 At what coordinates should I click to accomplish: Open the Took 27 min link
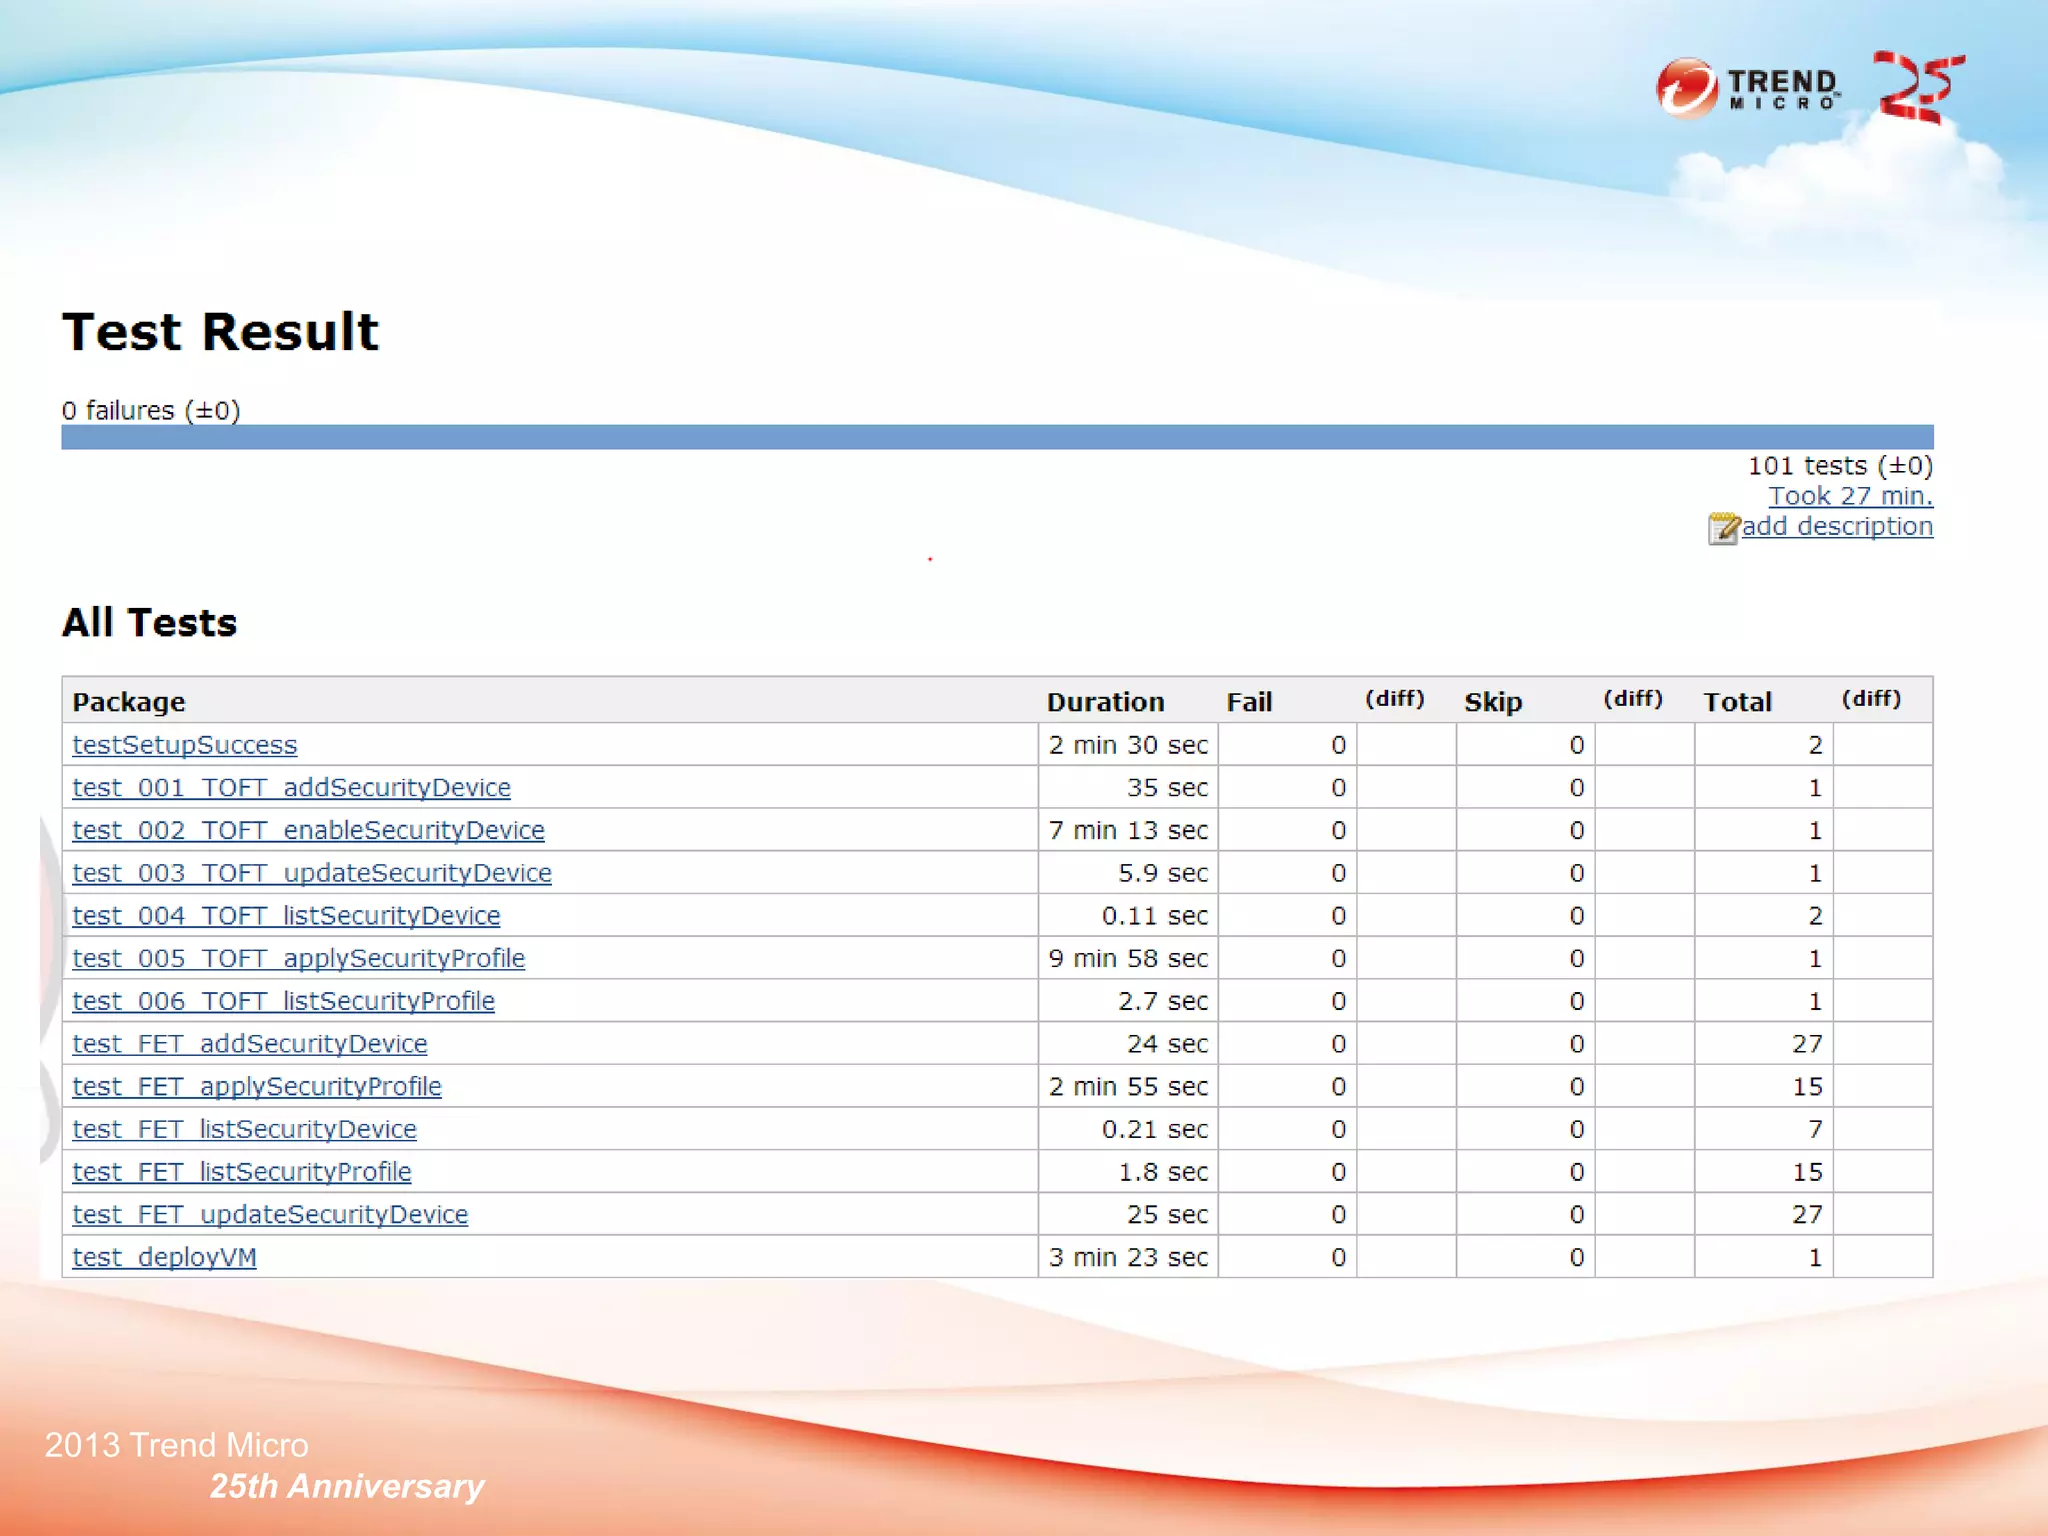click(1850, 496)
